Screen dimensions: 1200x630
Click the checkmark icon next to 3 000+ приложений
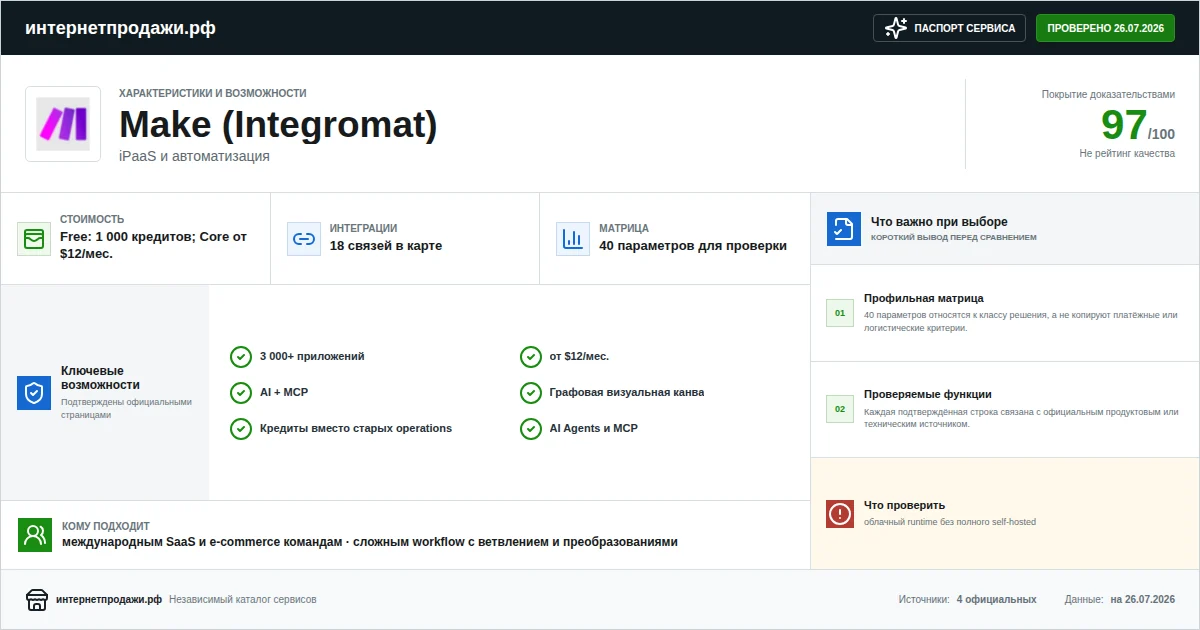(x=241, y=357)
